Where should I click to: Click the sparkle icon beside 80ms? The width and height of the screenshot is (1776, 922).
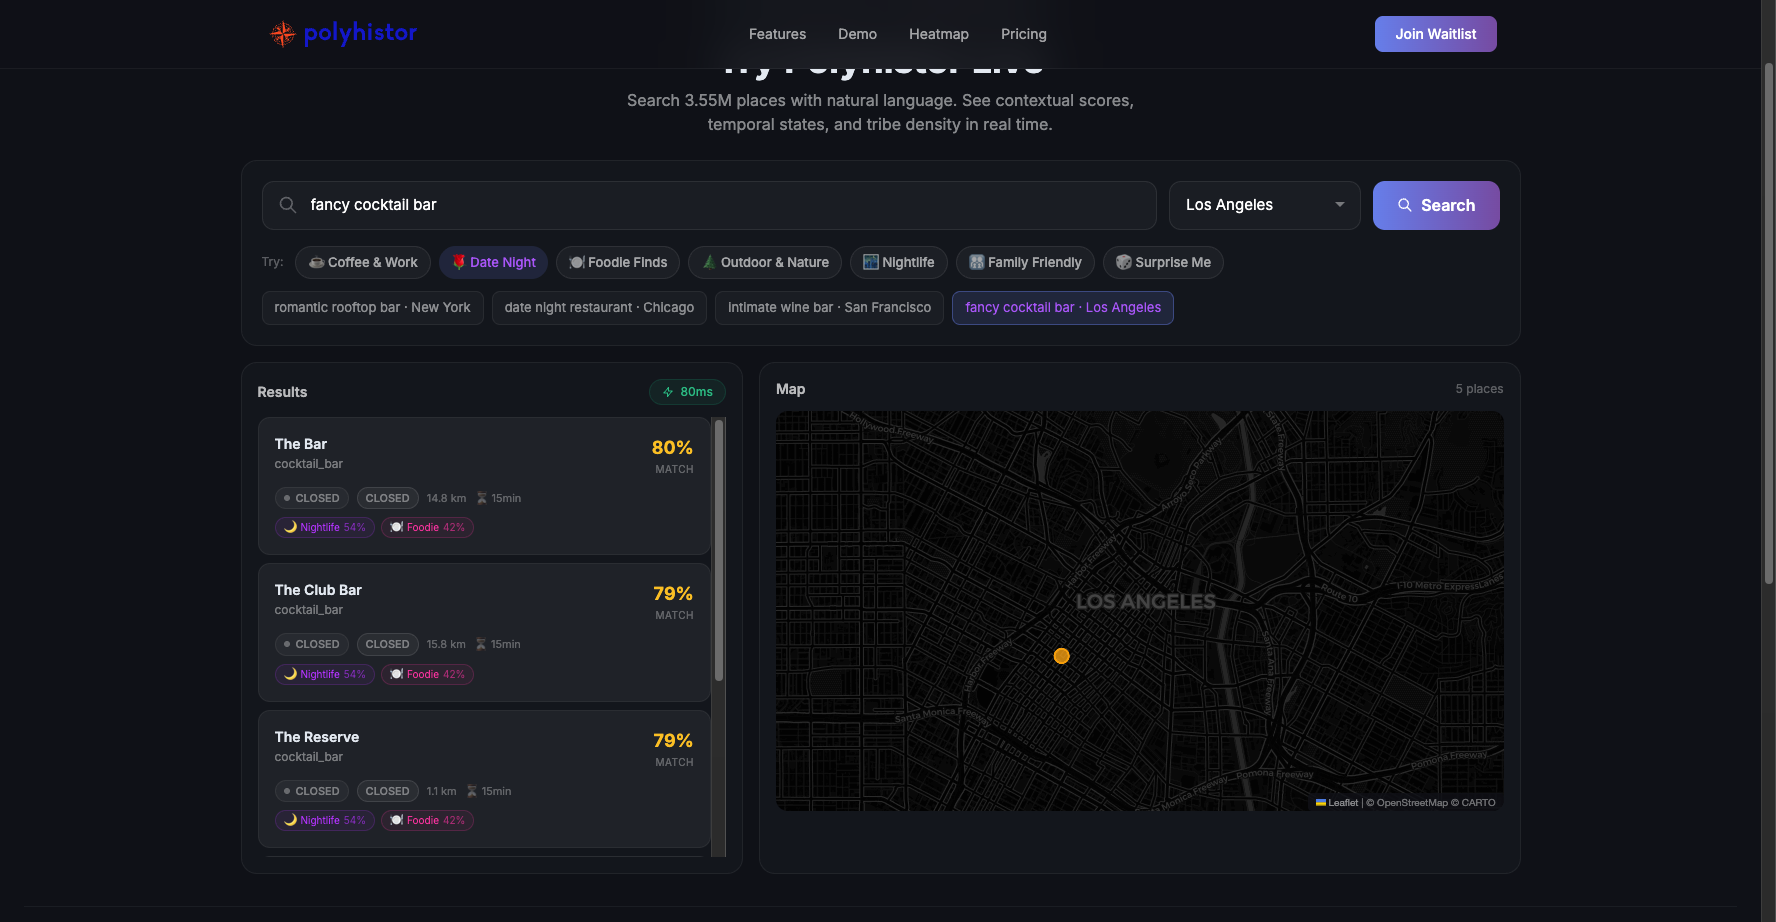[668, 392]
